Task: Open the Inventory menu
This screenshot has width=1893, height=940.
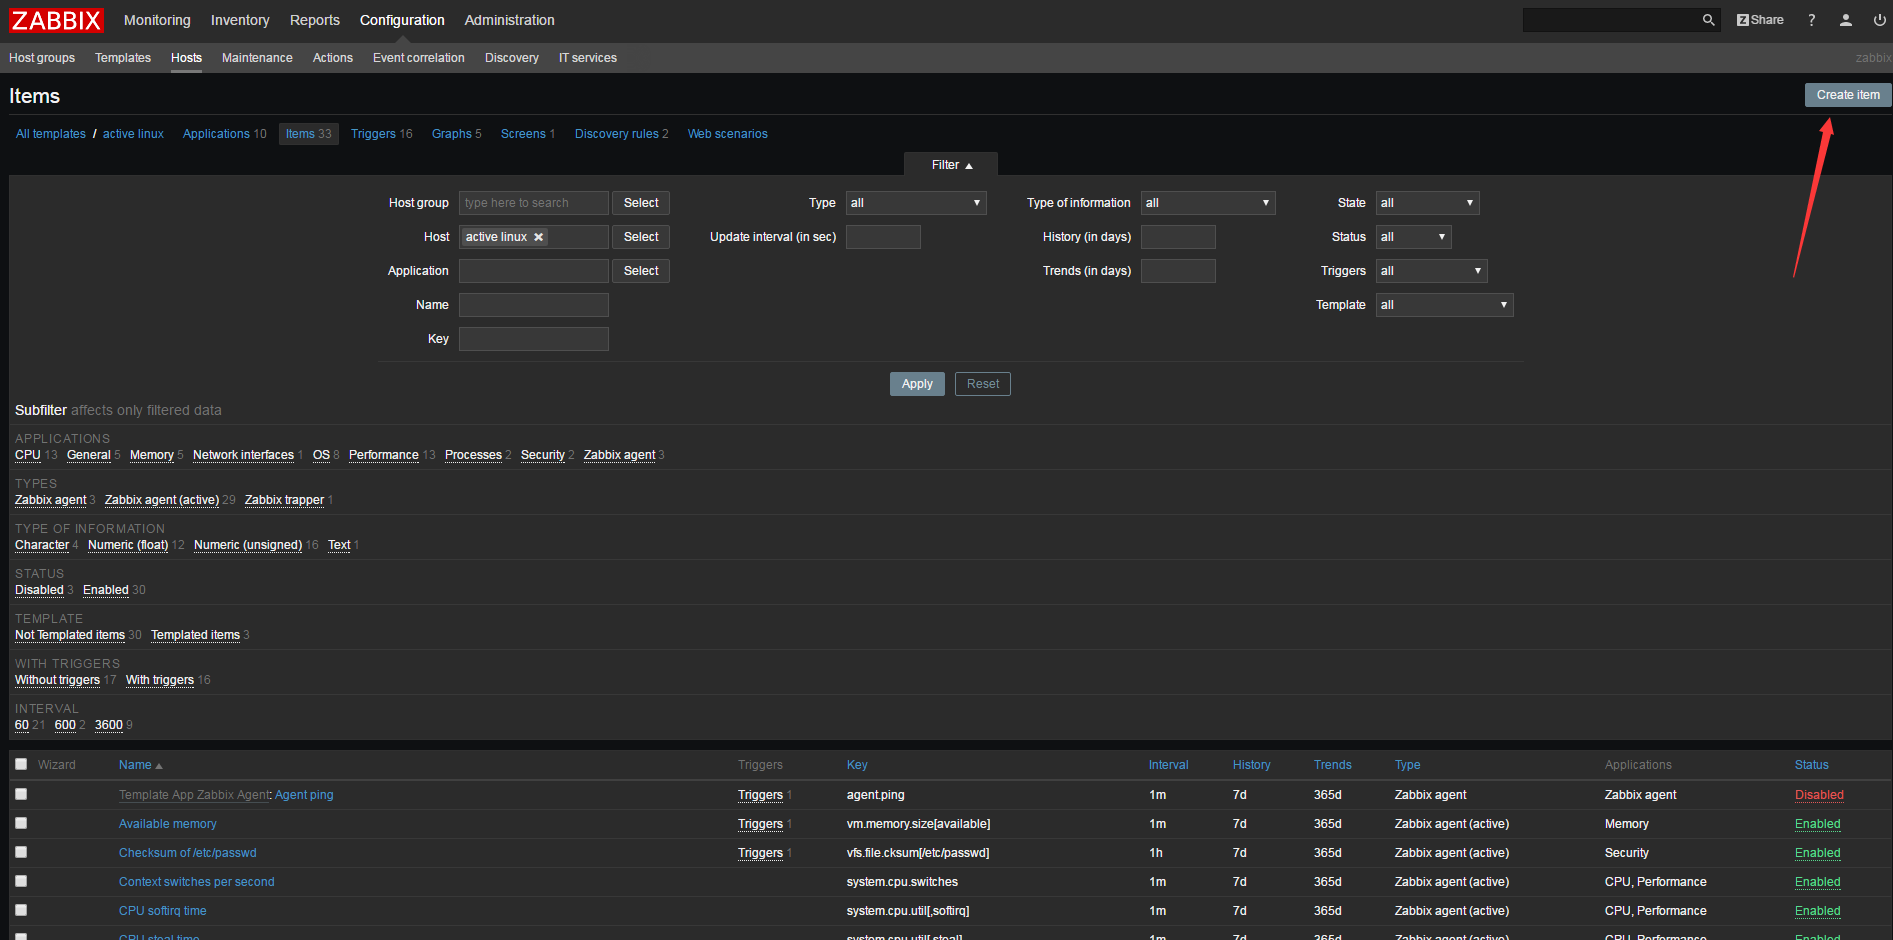Action: (x=240, y=20)
